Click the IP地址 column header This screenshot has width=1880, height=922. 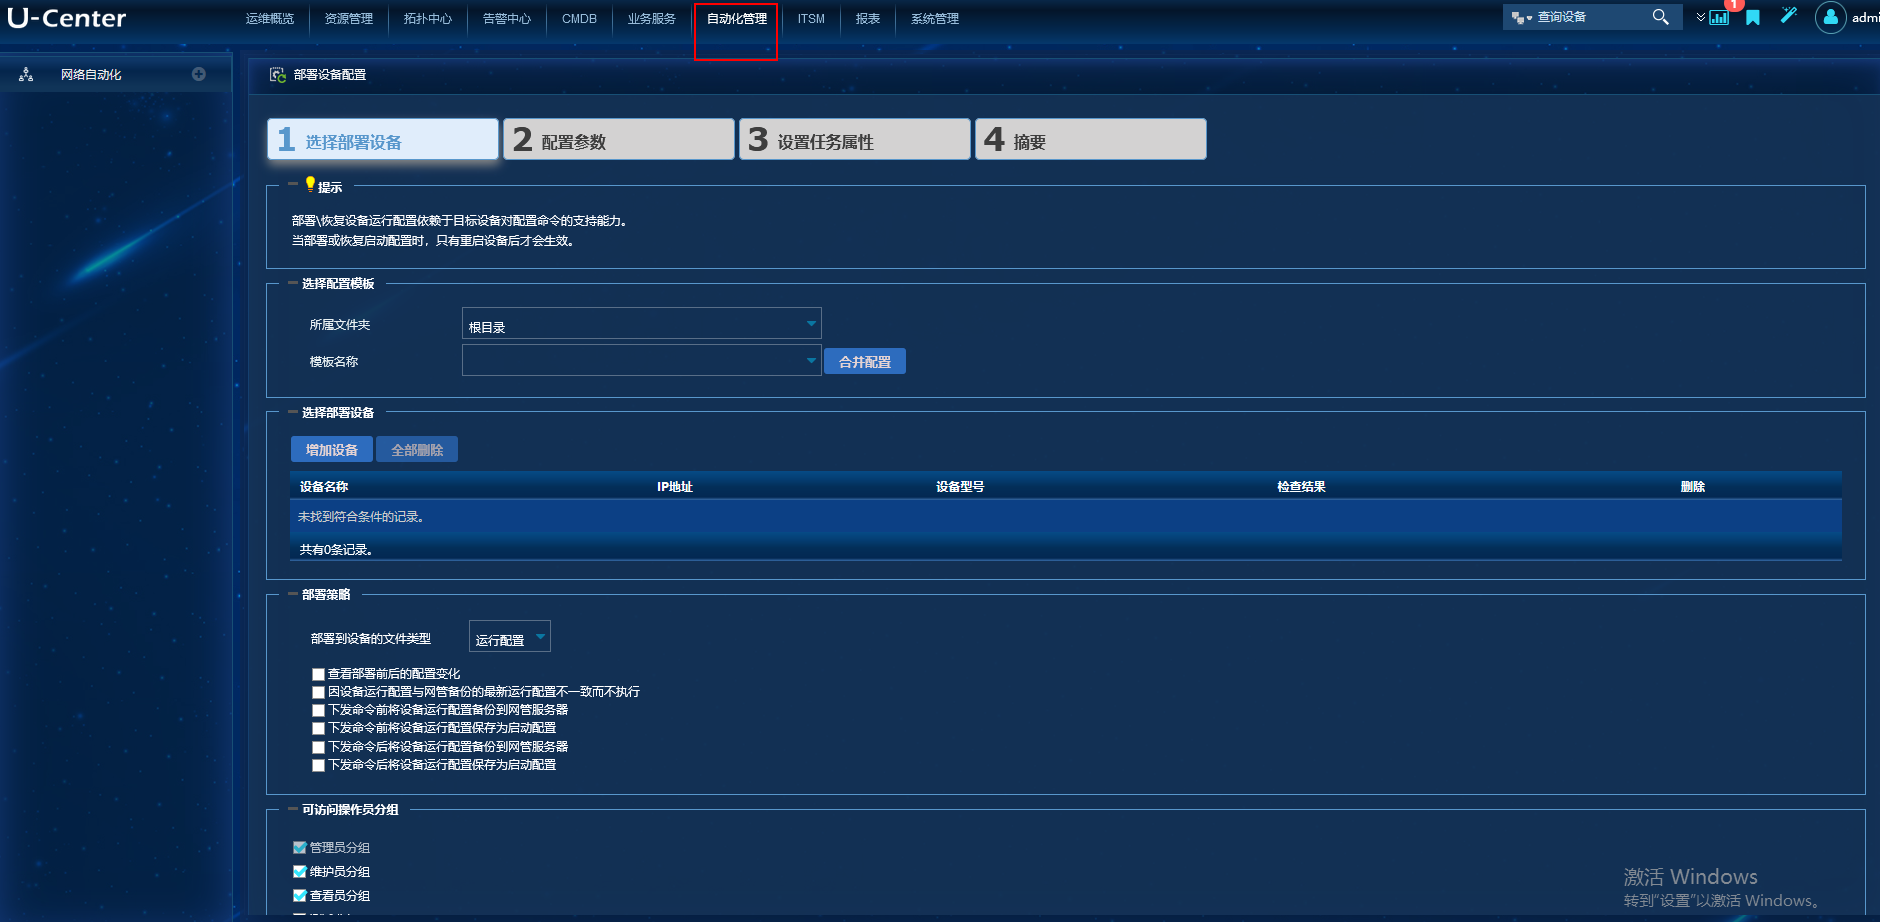[675, 487]
